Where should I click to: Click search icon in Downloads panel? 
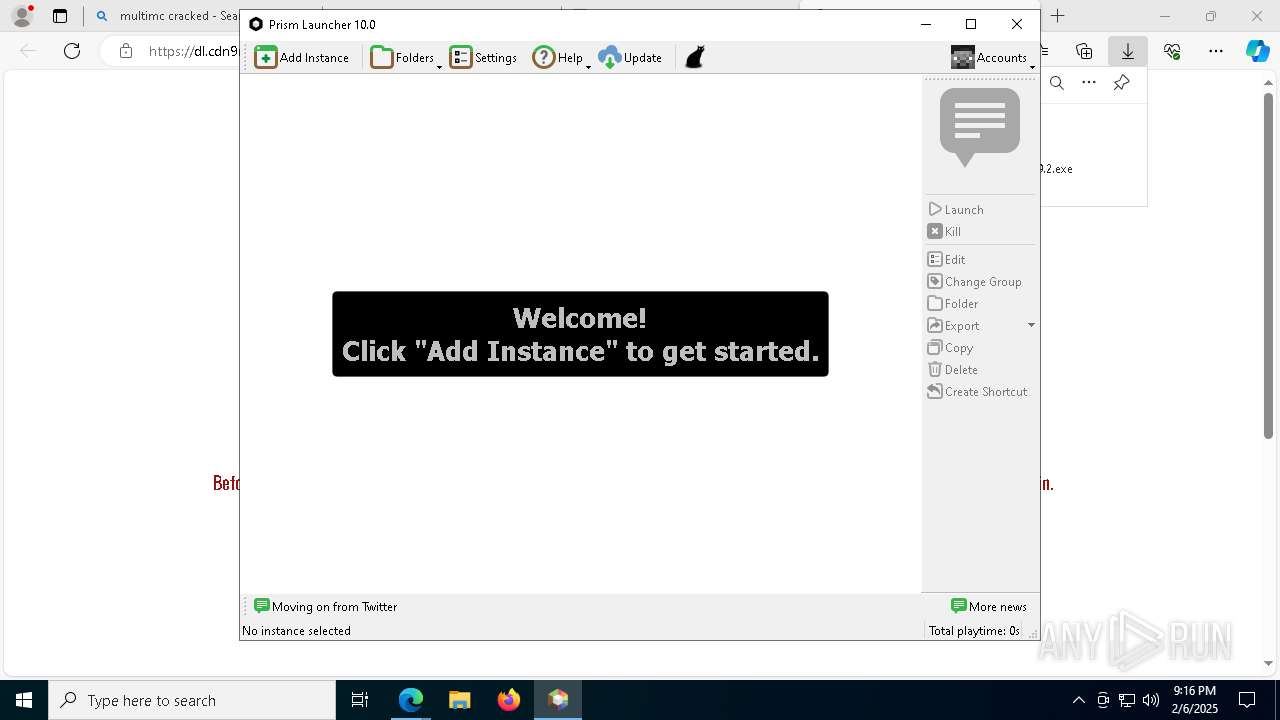click(1057, 83)
